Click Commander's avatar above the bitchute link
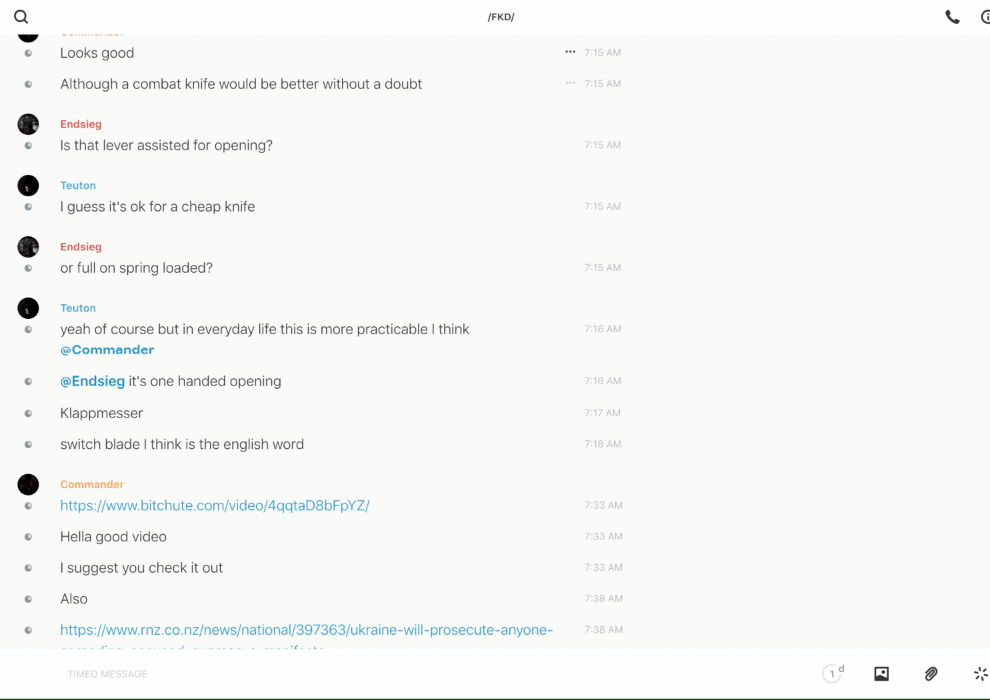The height and width of the screenshot is (700, 990). click(28, 484)
